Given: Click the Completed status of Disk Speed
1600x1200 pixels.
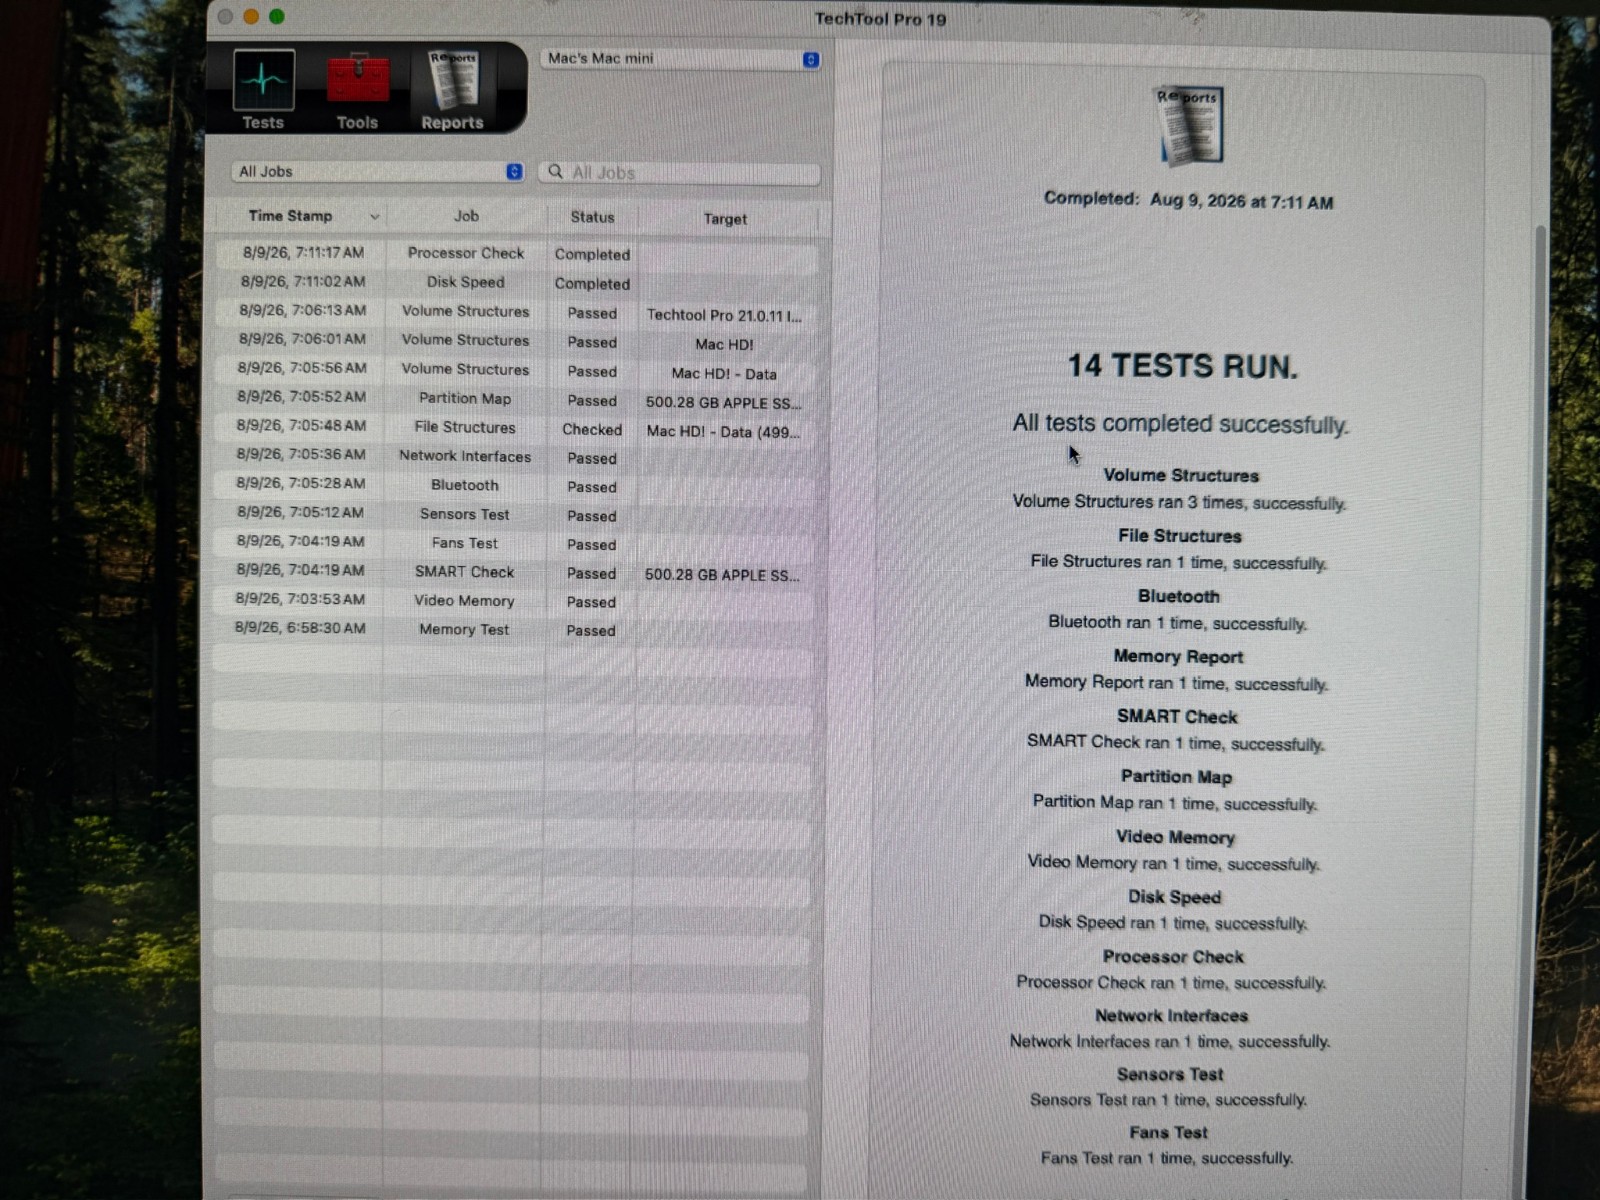Looking at the screenshot, I should pyautogui.click(x=592, y=284).
